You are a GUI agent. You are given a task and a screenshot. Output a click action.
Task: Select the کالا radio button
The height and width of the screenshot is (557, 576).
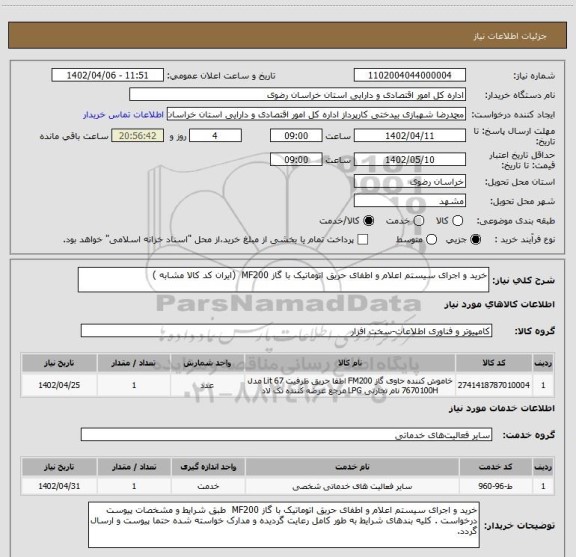457,220
